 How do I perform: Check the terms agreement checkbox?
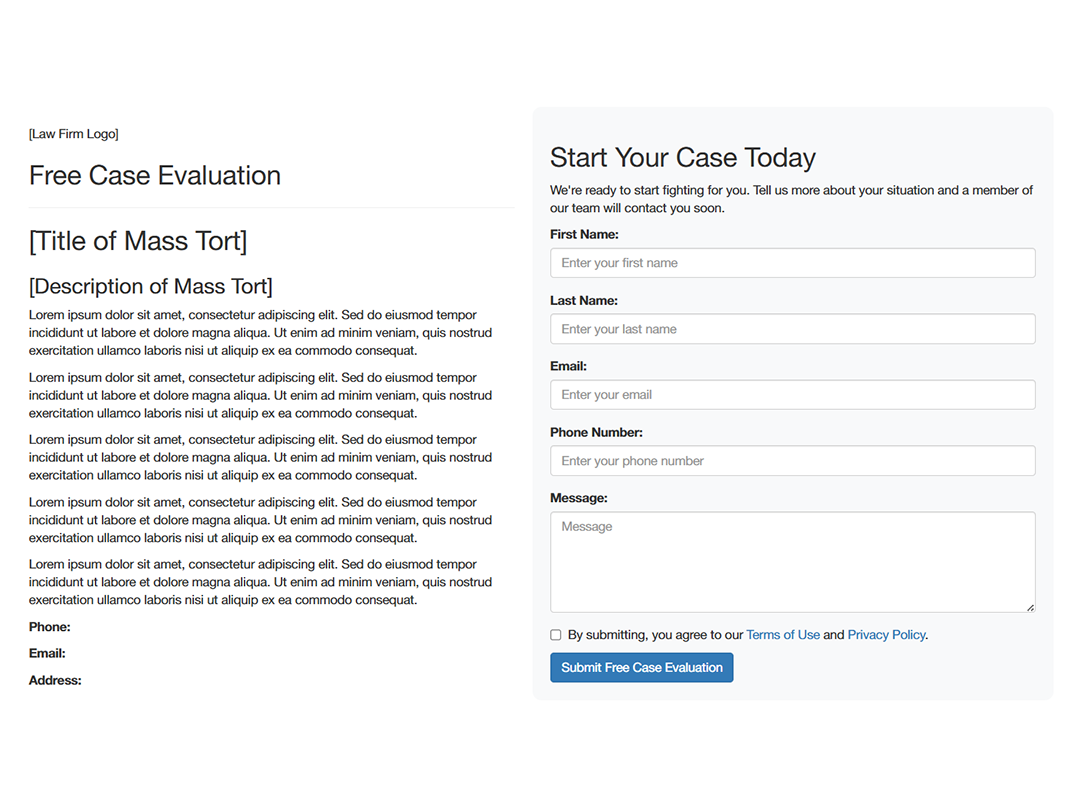(x=556, y=635)
